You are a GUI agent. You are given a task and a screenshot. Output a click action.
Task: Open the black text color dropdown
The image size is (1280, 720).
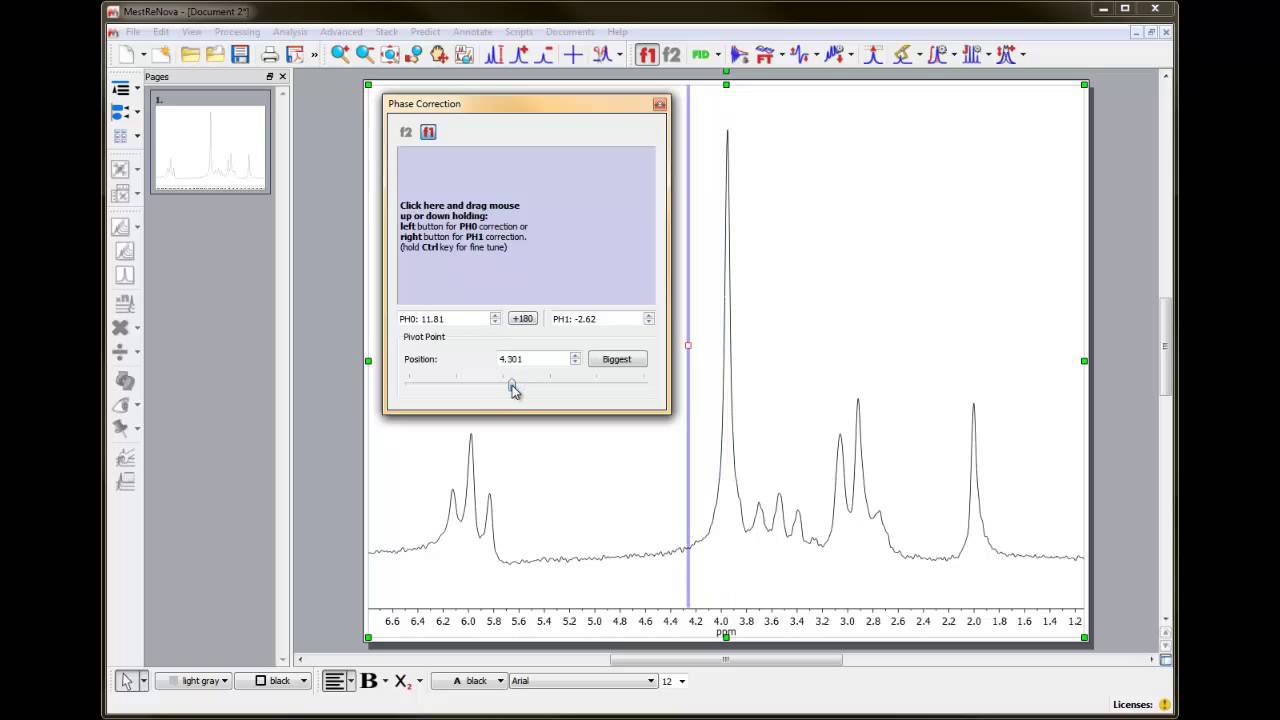(x=469, y=681)
